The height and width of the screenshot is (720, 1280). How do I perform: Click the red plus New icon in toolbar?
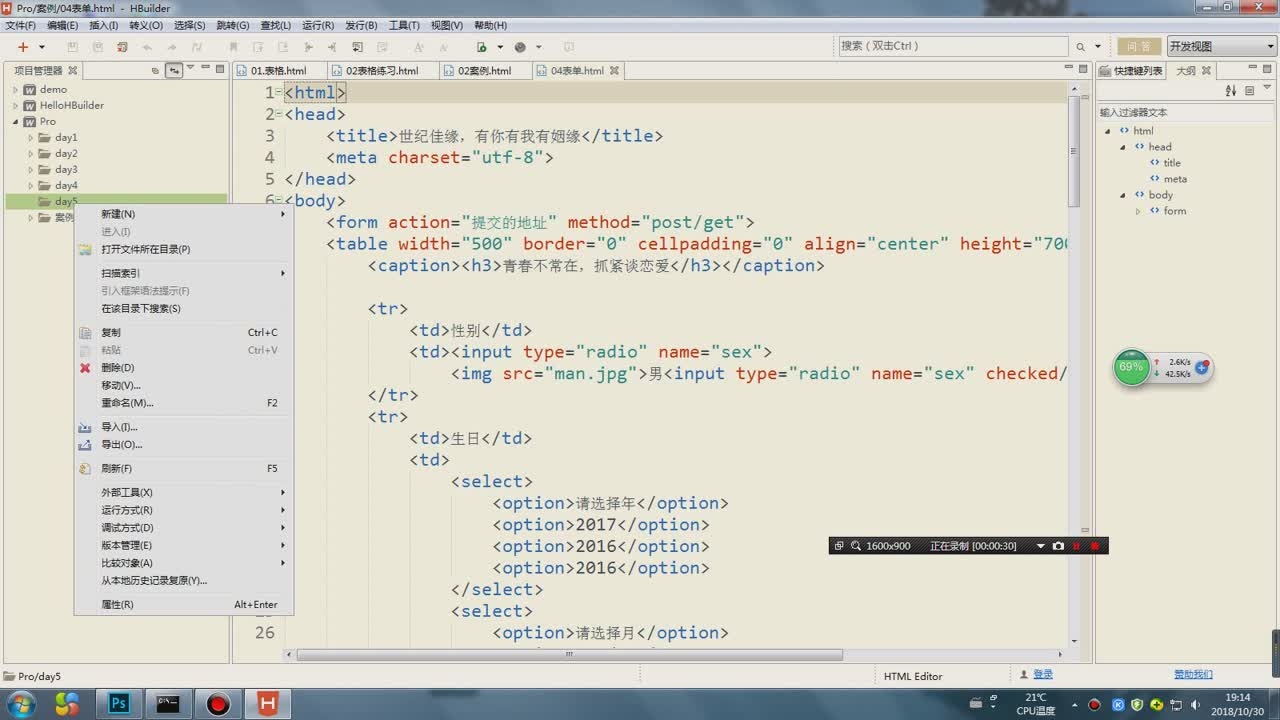coord(23,47)
